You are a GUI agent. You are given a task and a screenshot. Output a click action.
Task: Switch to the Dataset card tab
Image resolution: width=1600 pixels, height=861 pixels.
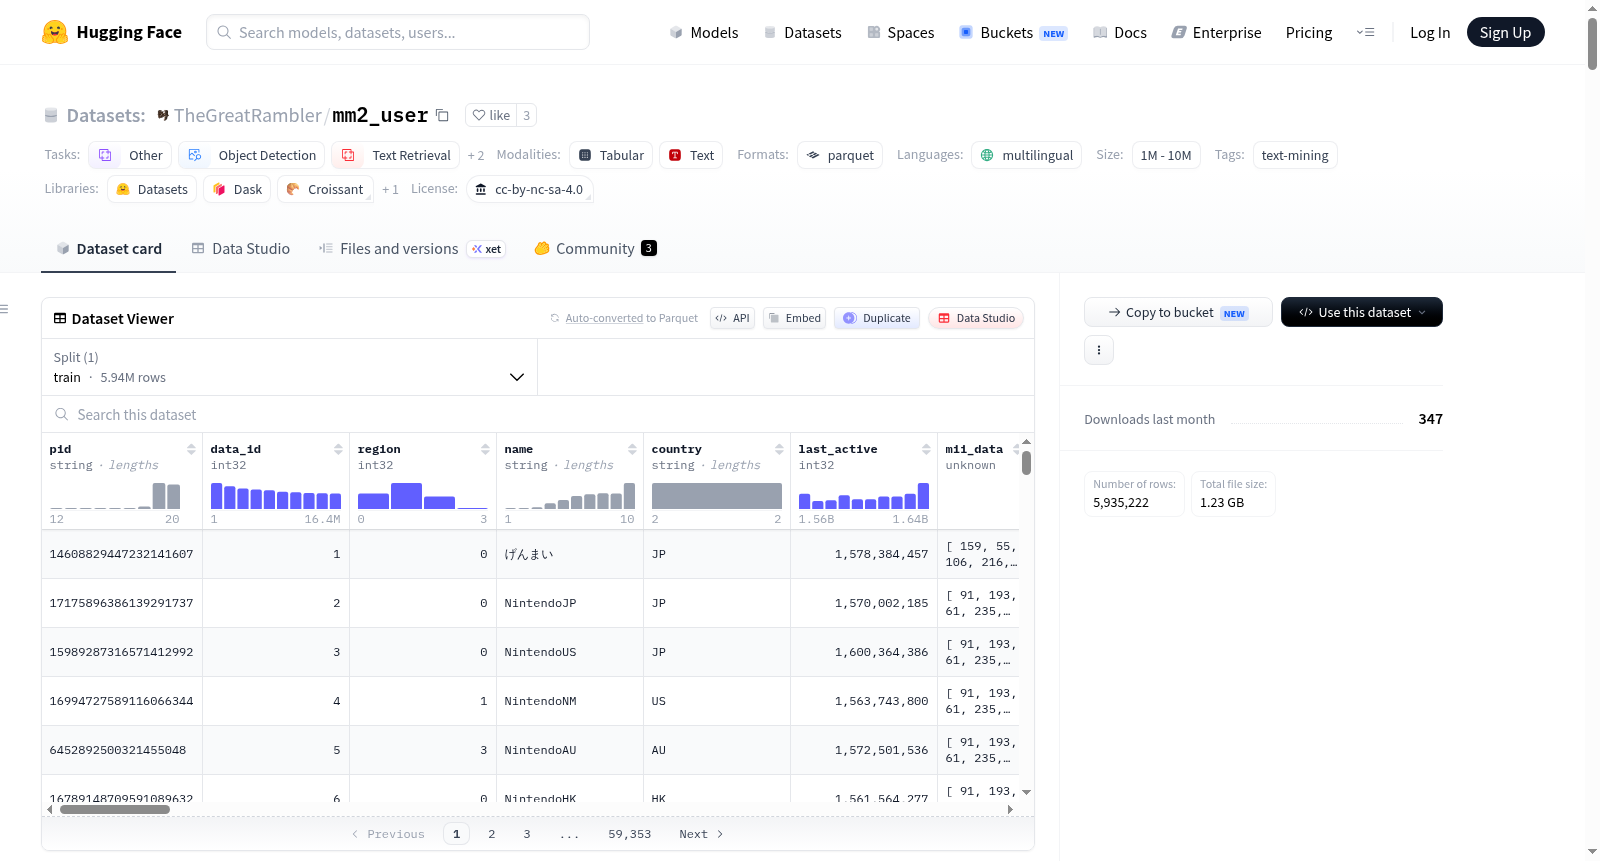coord(108,249)
